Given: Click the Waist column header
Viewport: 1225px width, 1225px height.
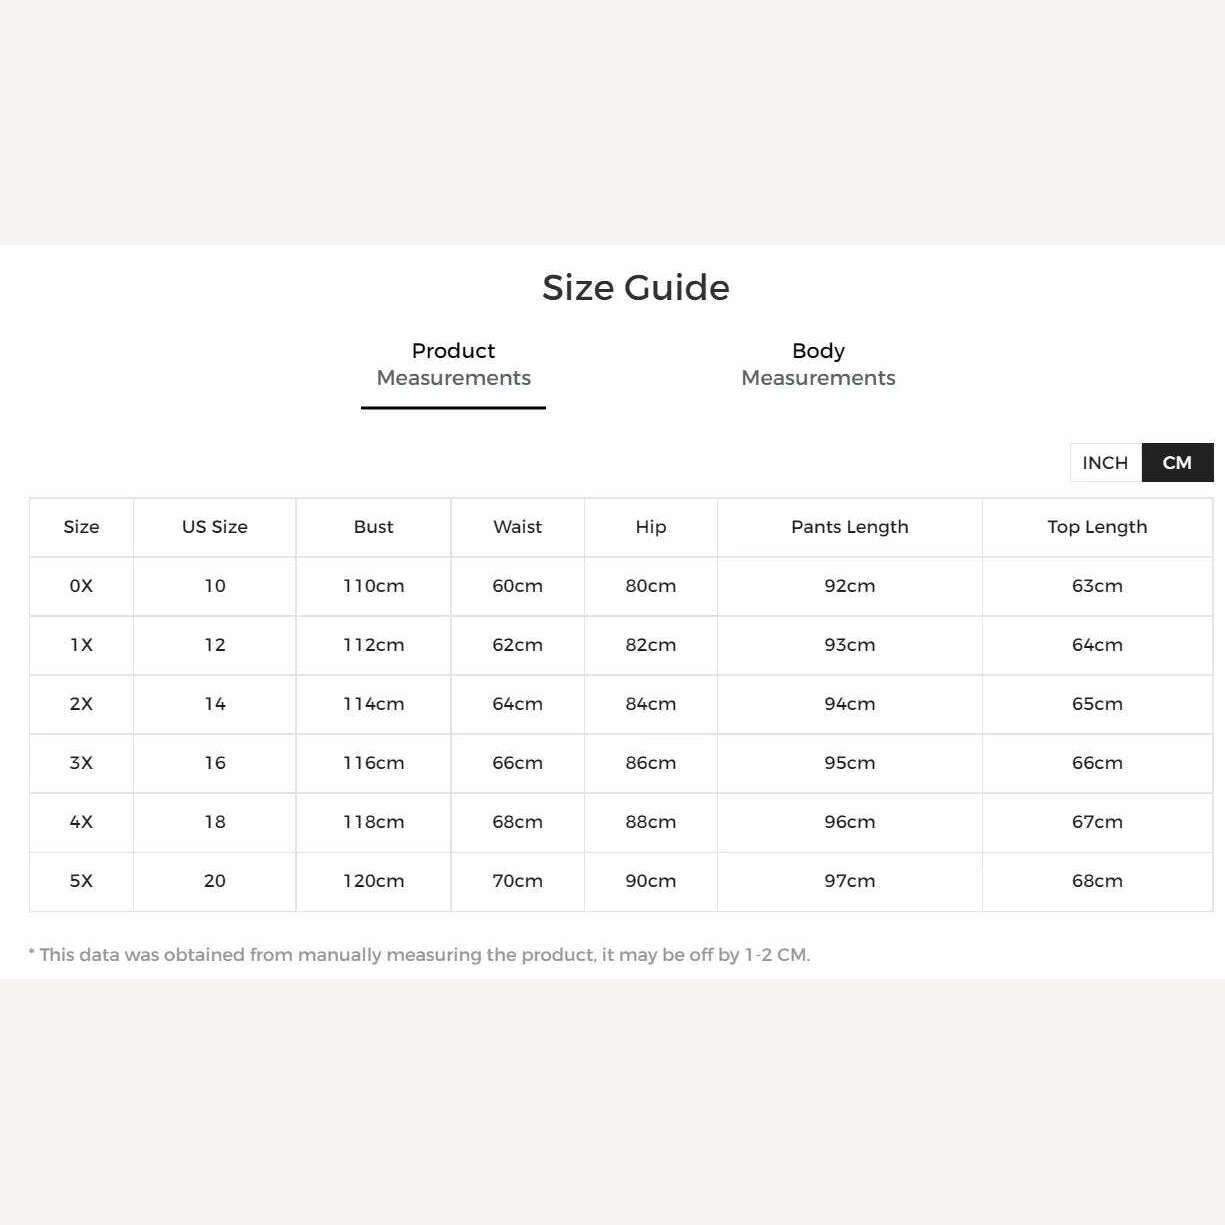Looking at the screenshot, I should pyautogui.click(x=517, y=527).
